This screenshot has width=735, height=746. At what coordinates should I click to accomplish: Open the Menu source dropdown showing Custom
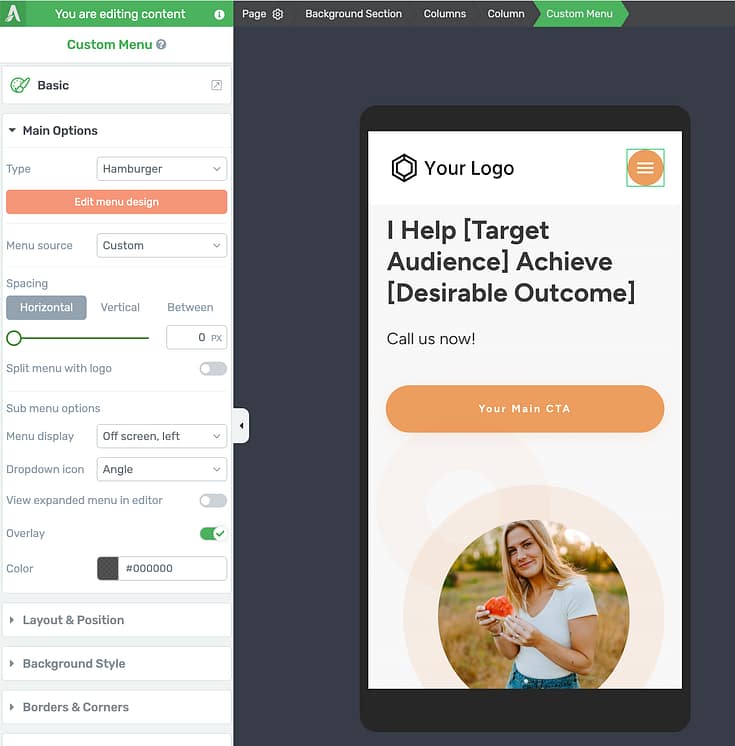(x=162, y=245)
